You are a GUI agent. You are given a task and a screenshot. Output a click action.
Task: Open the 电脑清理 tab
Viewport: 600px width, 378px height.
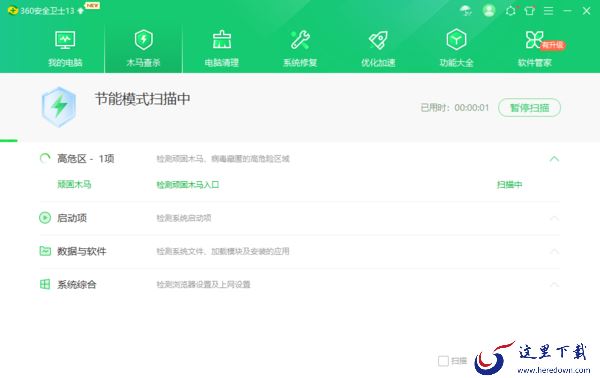(x=222, y=49)
